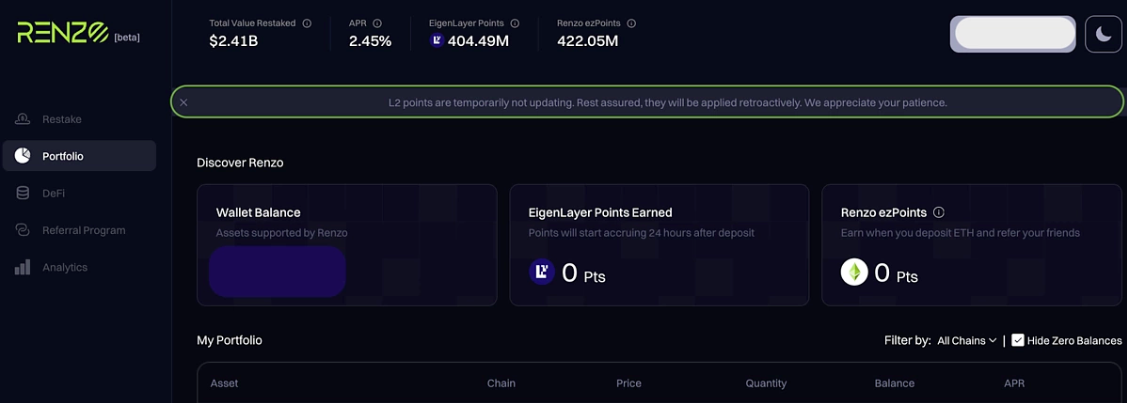Click info icon next to APR

point(377,23)
